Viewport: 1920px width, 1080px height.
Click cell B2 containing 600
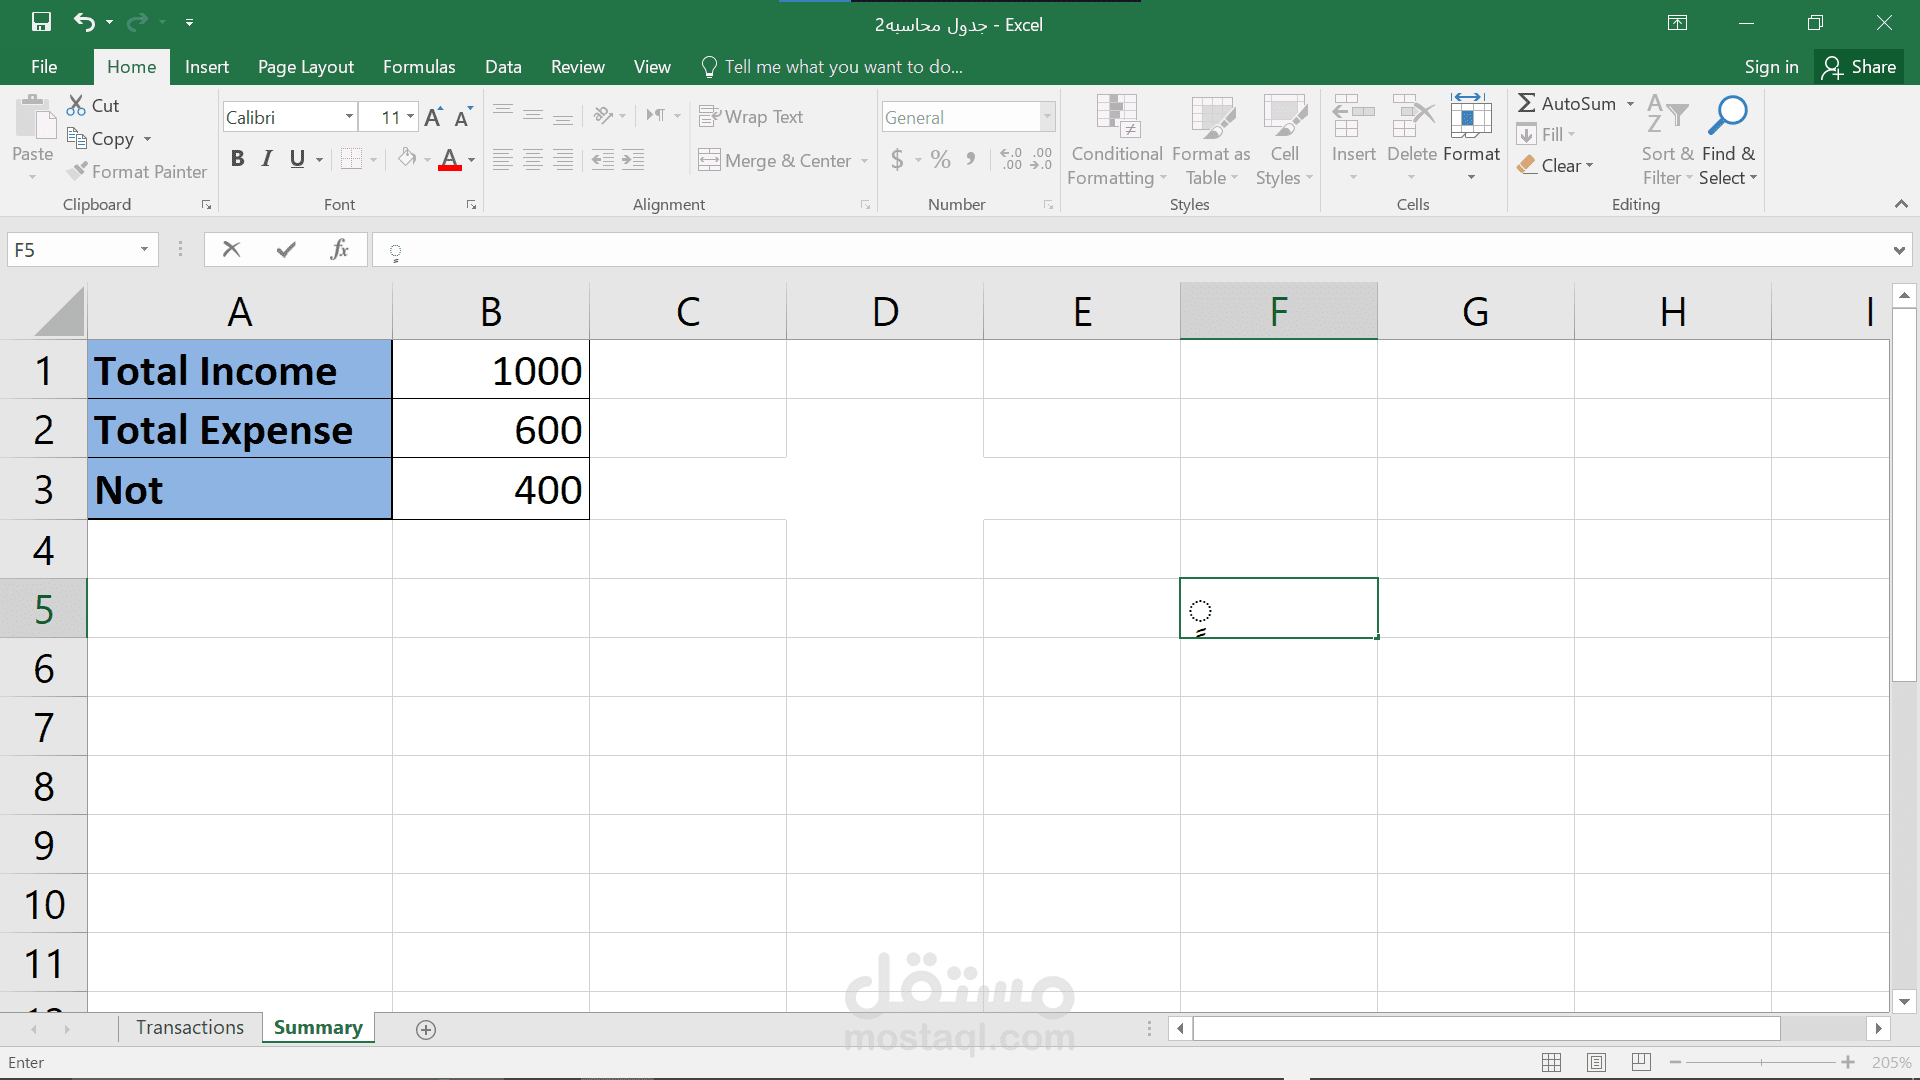tap(490, 430)
